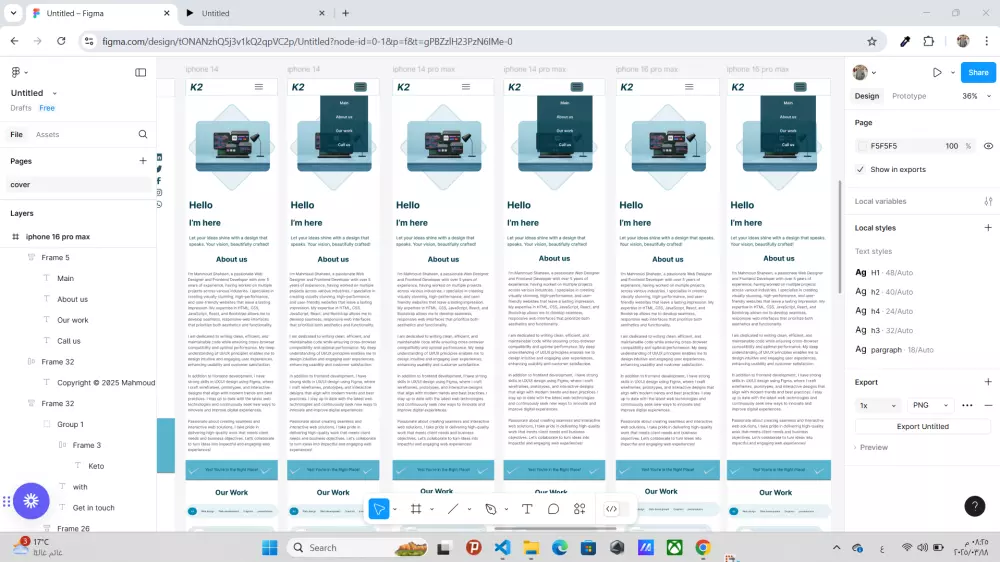The image size is (1000, 562).
Task: Select the Pen tool in toolbar
Action: tap(490, 509)
